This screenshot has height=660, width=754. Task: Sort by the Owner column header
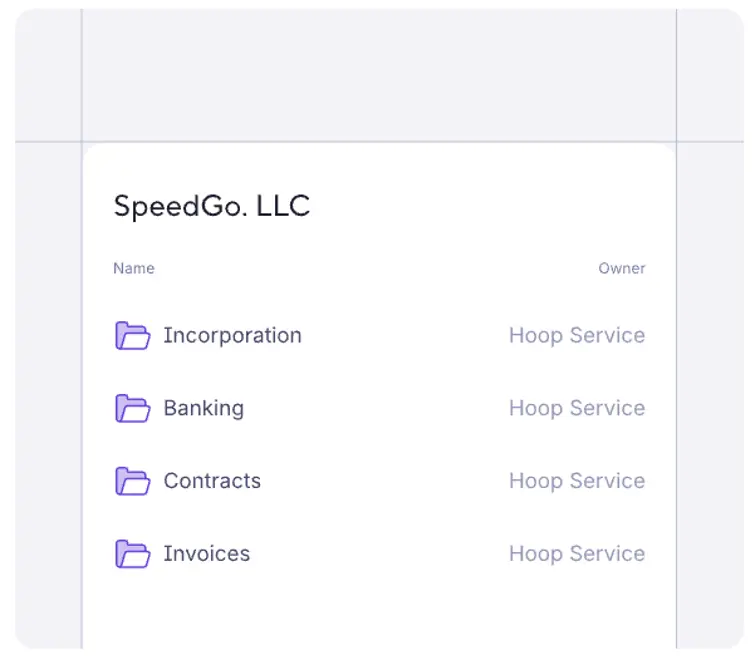[622, 268]
